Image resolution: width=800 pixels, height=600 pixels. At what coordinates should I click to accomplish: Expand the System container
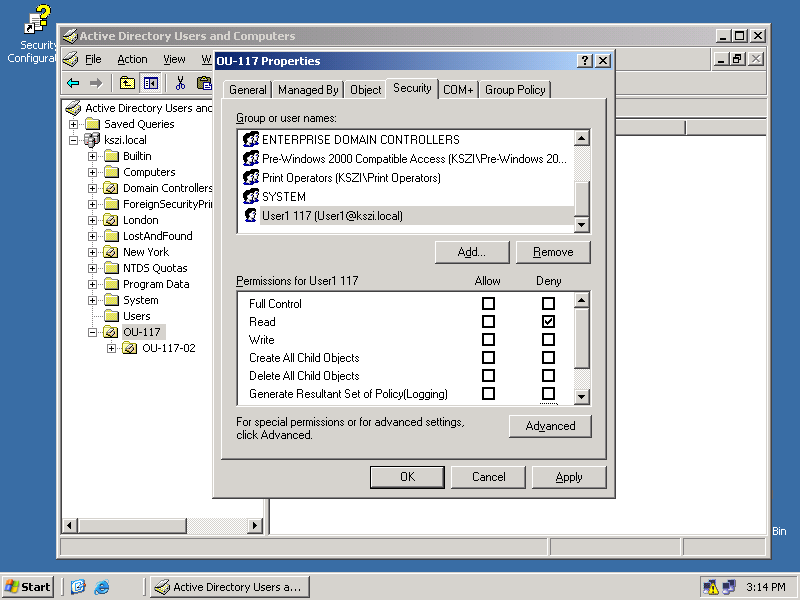tap(92, 300)
